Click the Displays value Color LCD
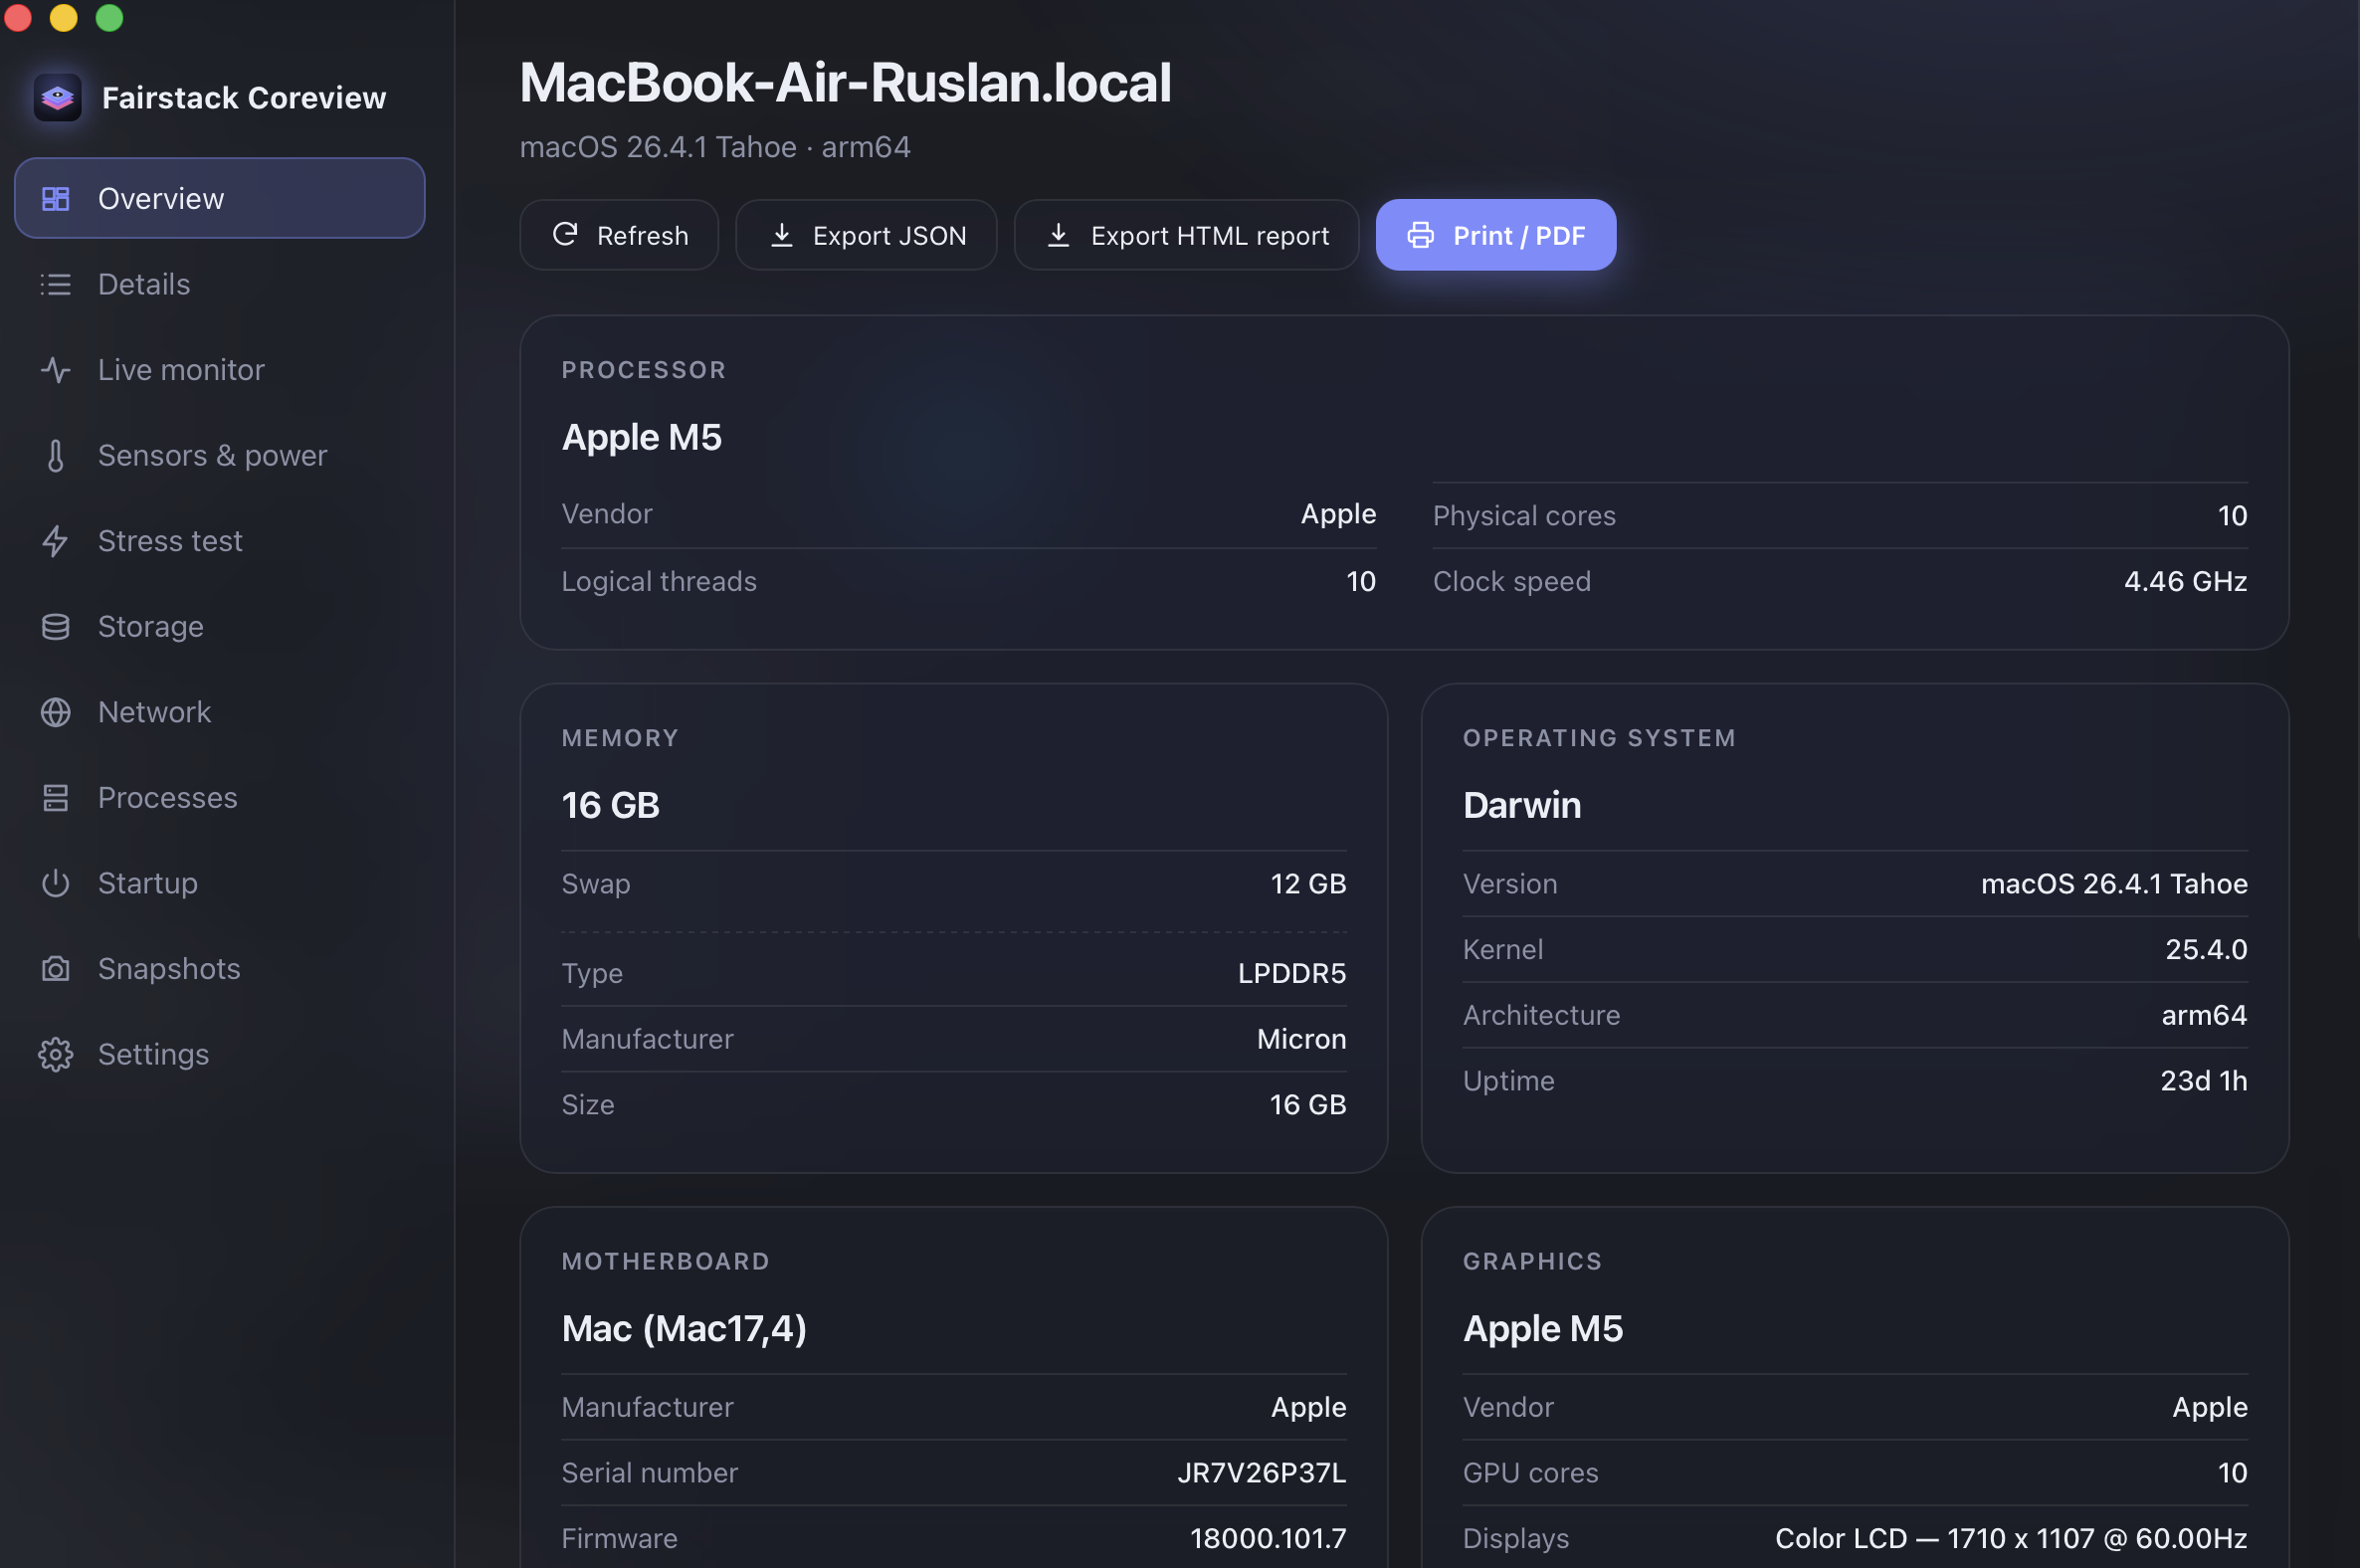Screen dimensions: 2360x1568 click(2011, 1538)
